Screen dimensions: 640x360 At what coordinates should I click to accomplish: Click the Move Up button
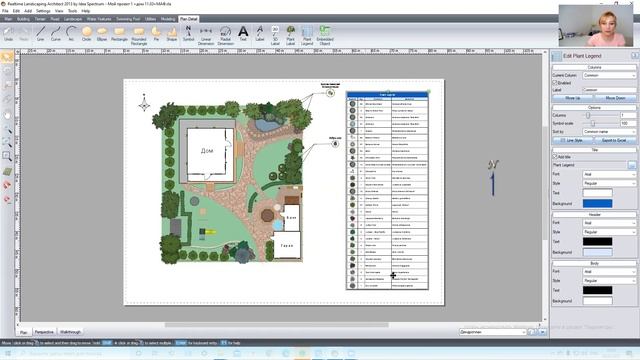[572, 98]
